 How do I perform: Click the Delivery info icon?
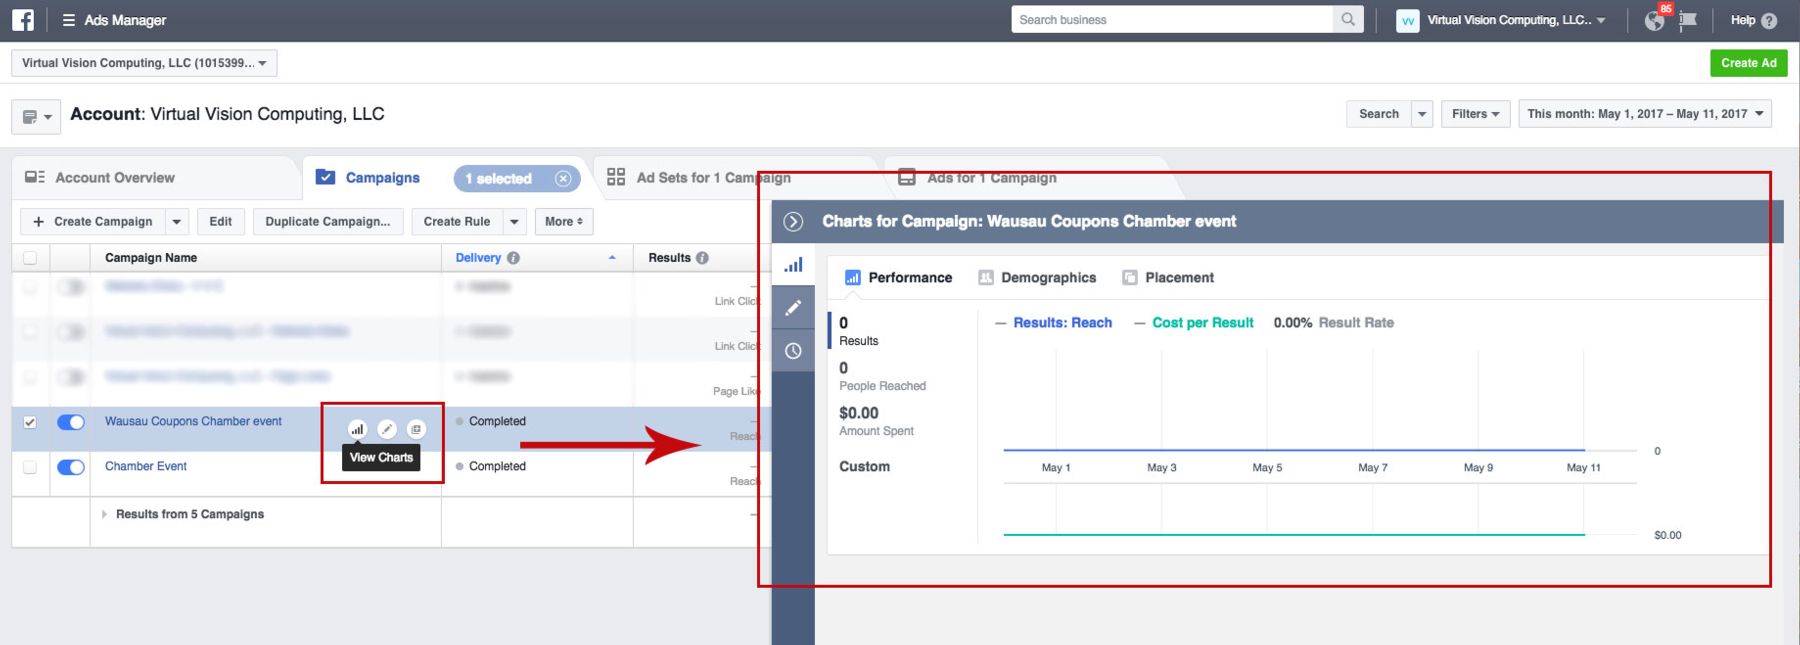[513, 258]
